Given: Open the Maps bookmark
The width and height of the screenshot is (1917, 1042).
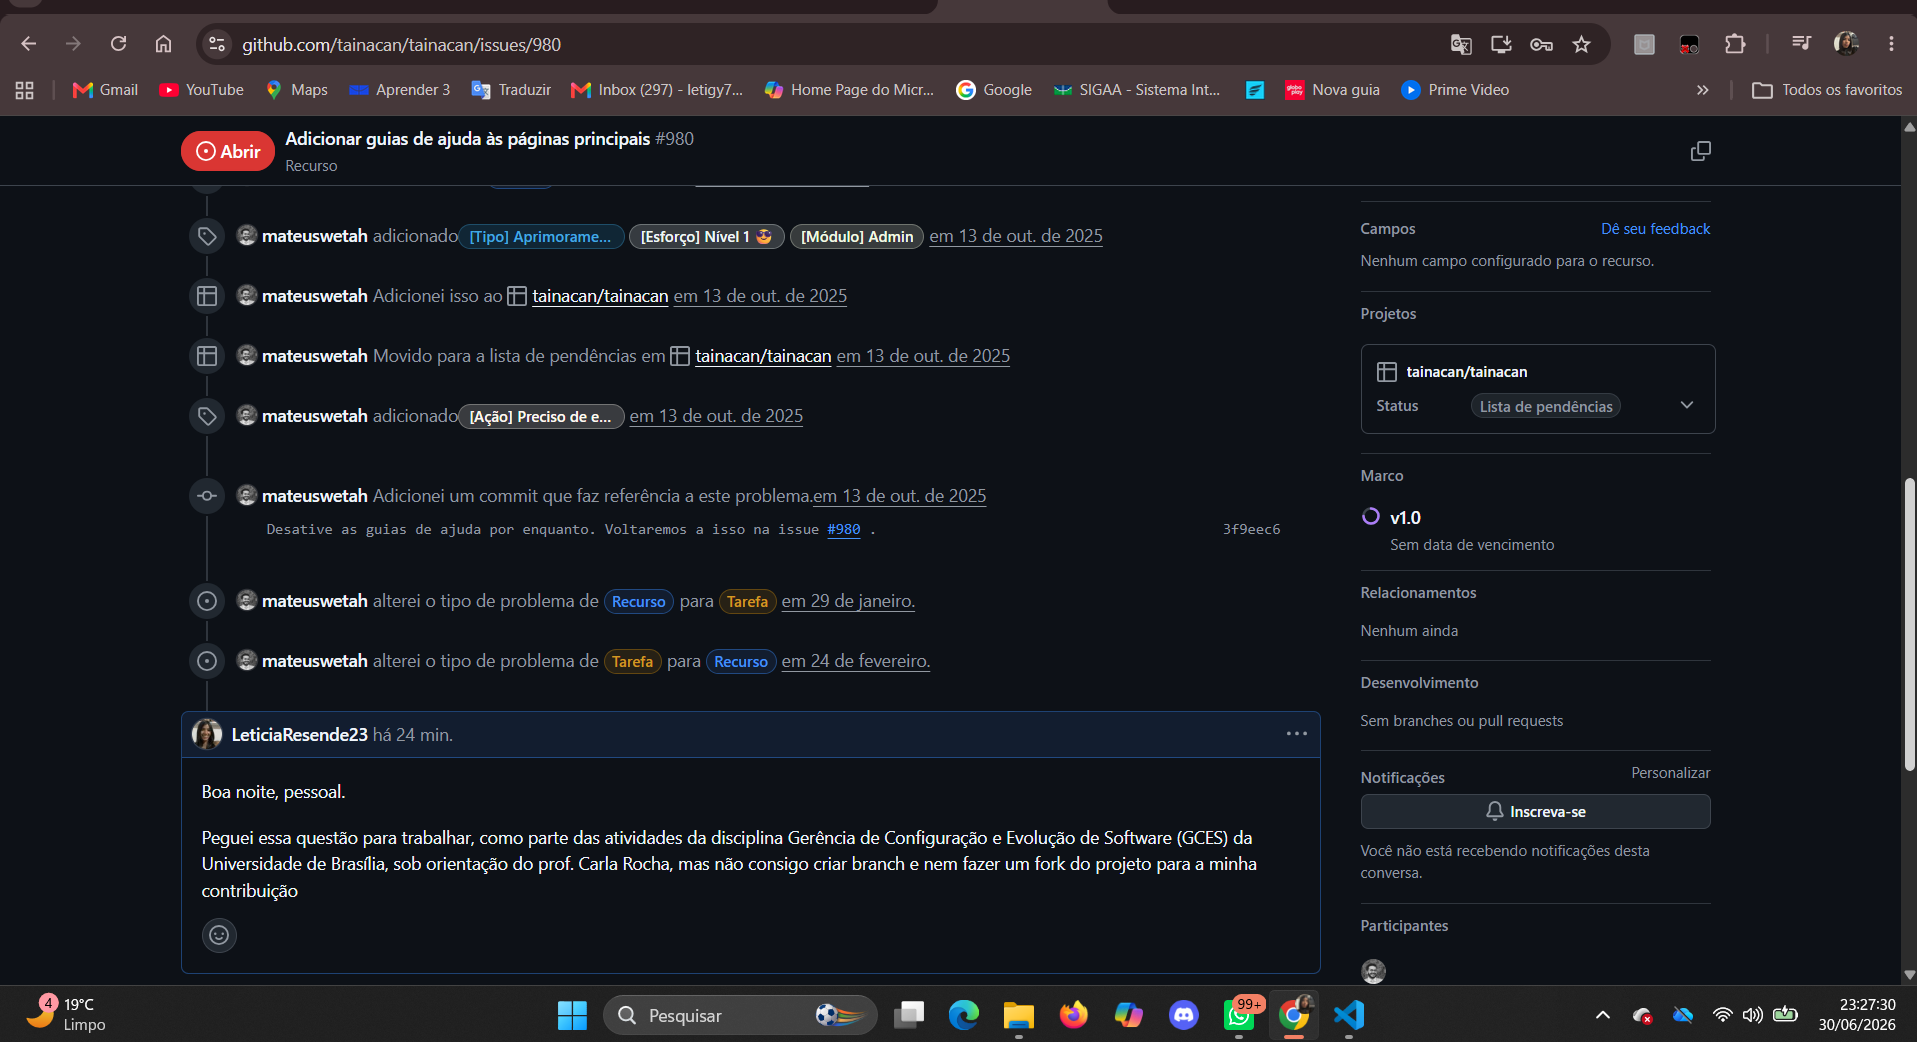Looking at the screenshot, I should (x=297, y=90).
